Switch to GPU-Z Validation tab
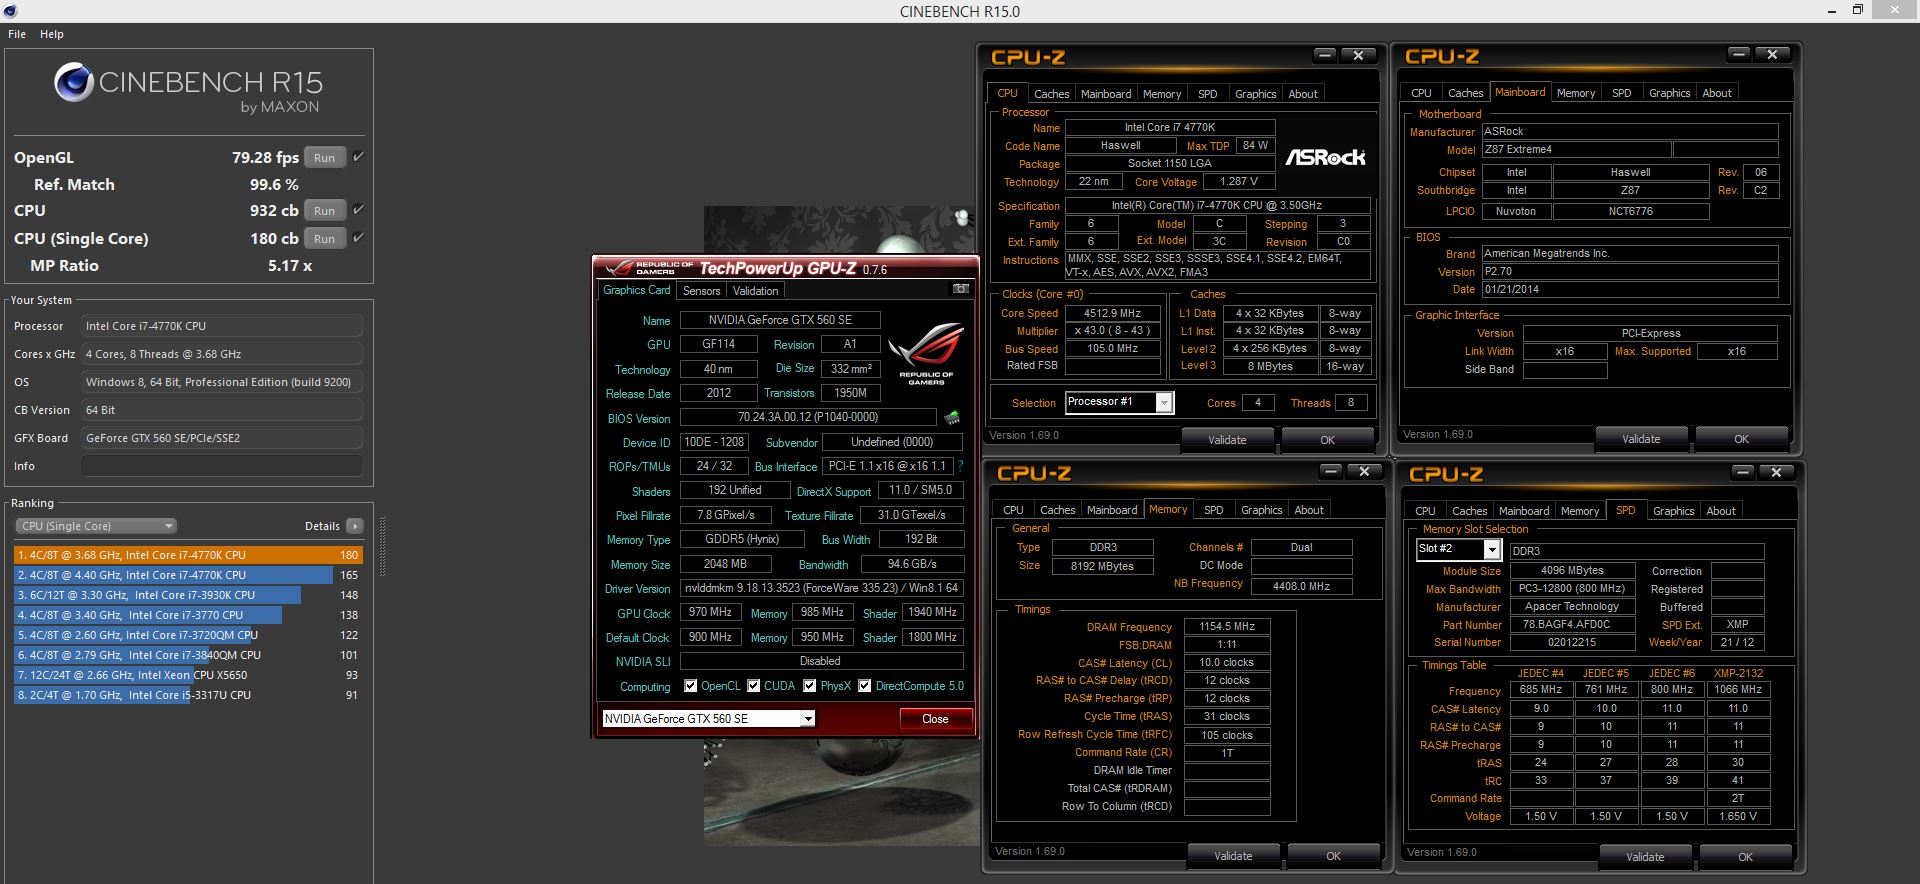The width and height of the screenshot is (1920, 884). pyautogui.click(x=755, y=291)
